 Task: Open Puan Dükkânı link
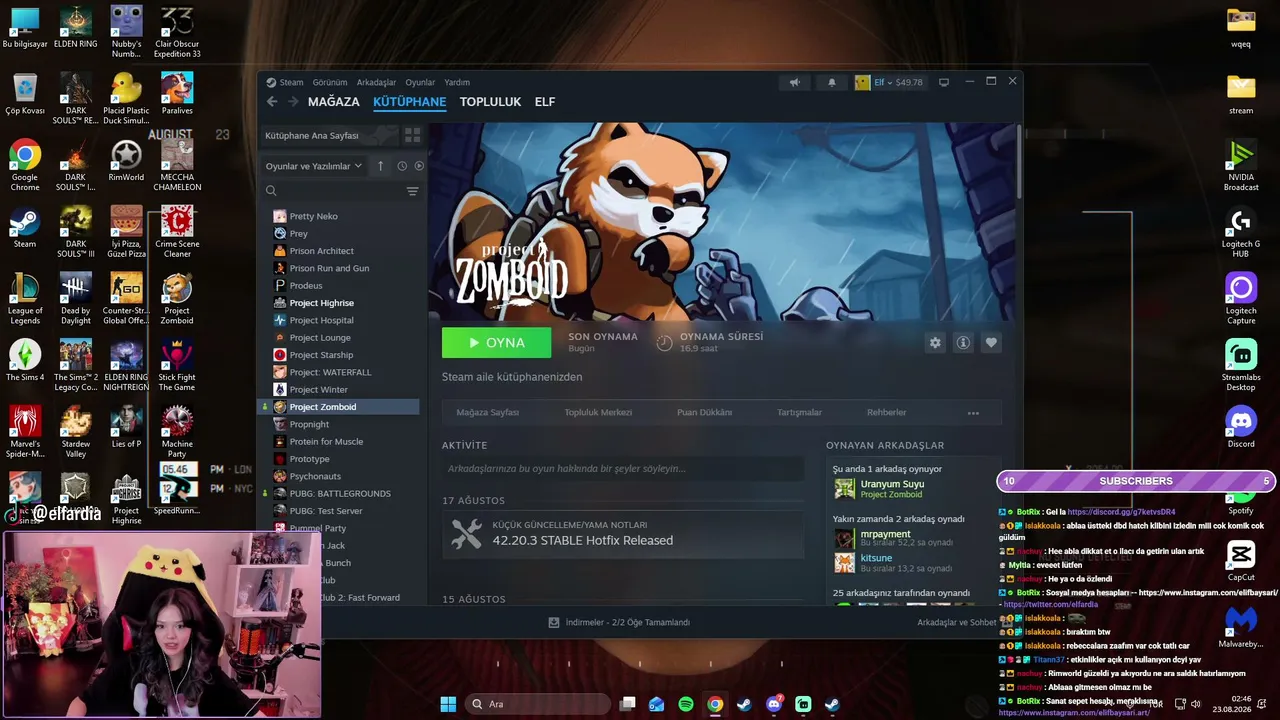[x=705, y=412]
